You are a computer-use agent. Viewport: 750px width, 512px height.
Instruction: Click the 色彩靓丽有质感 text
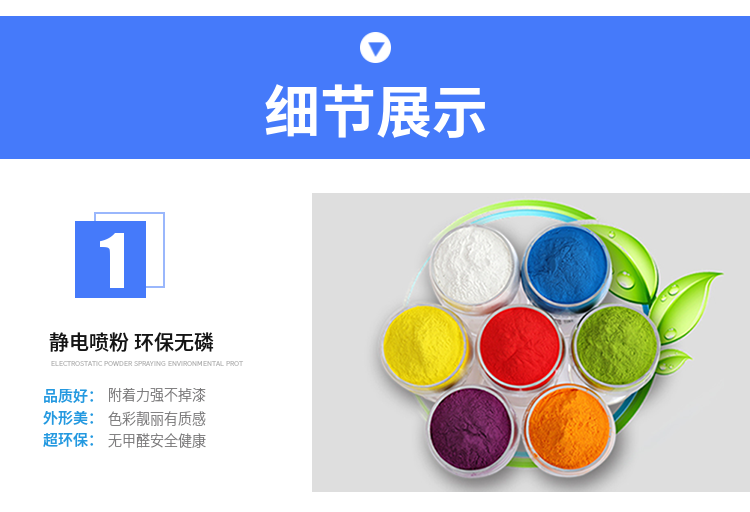157,418
